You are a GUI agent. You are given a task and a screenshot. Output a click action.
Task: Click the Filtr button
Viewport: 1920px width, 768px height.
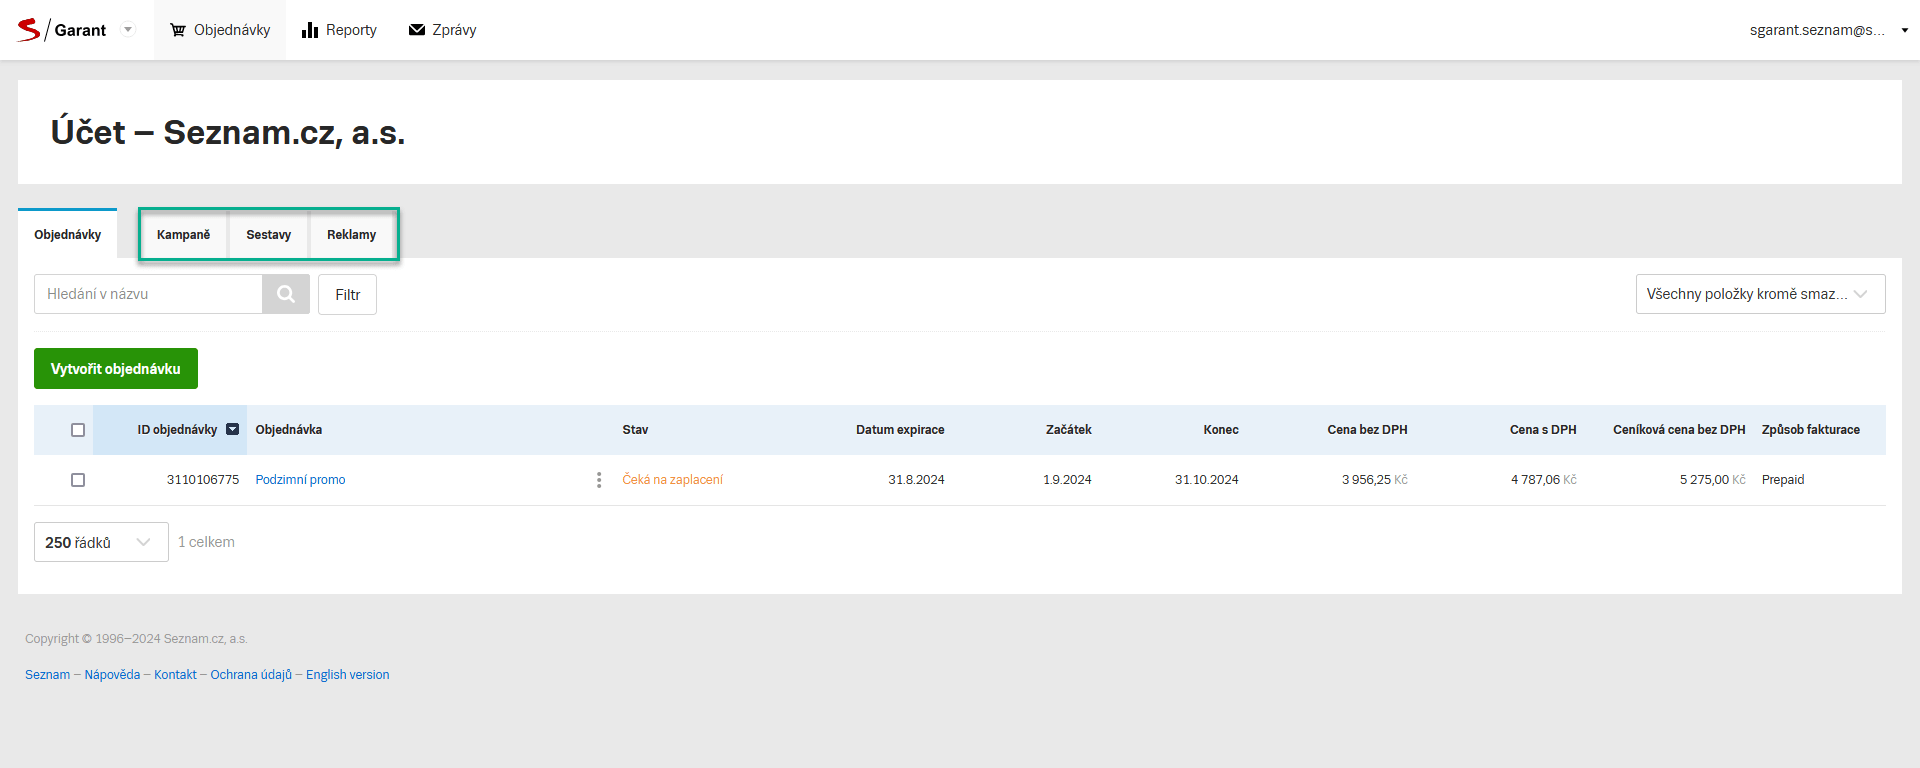point(347,295)
